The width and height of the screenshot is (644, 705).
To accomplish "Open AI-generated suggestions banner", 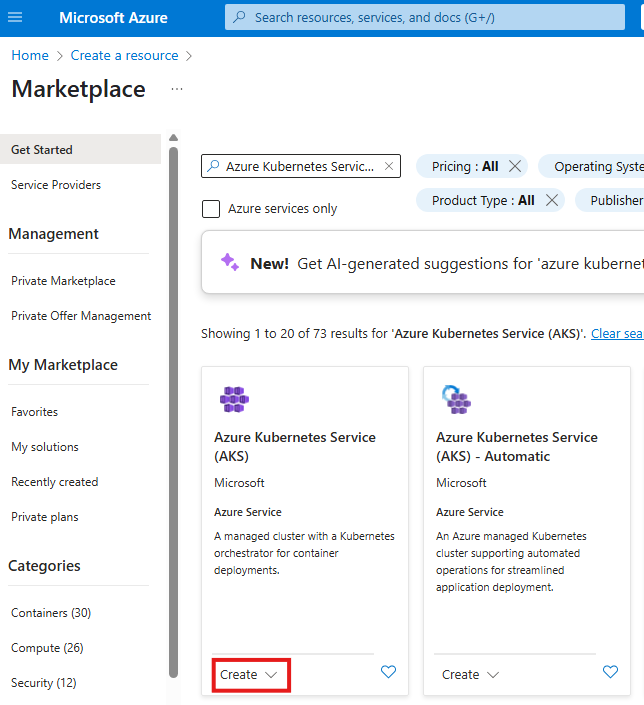I will (423, 263).
